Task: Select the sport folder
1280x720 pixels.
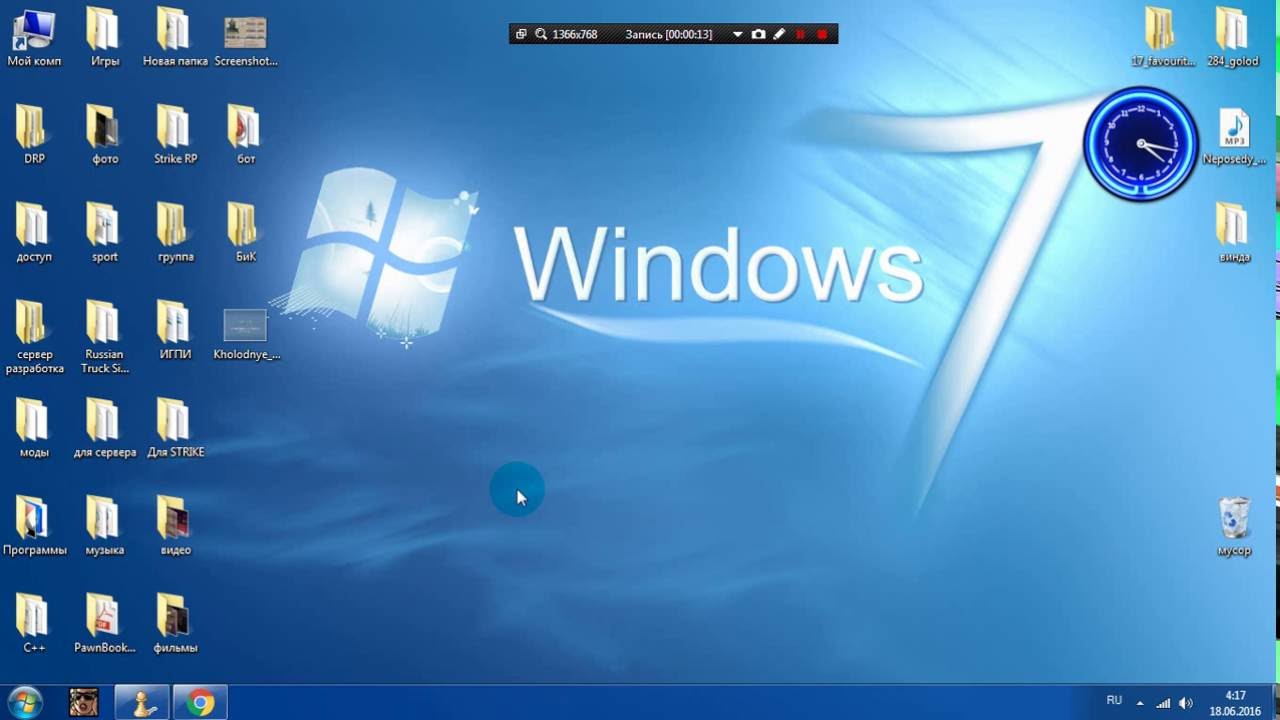Action: point(104,233)
